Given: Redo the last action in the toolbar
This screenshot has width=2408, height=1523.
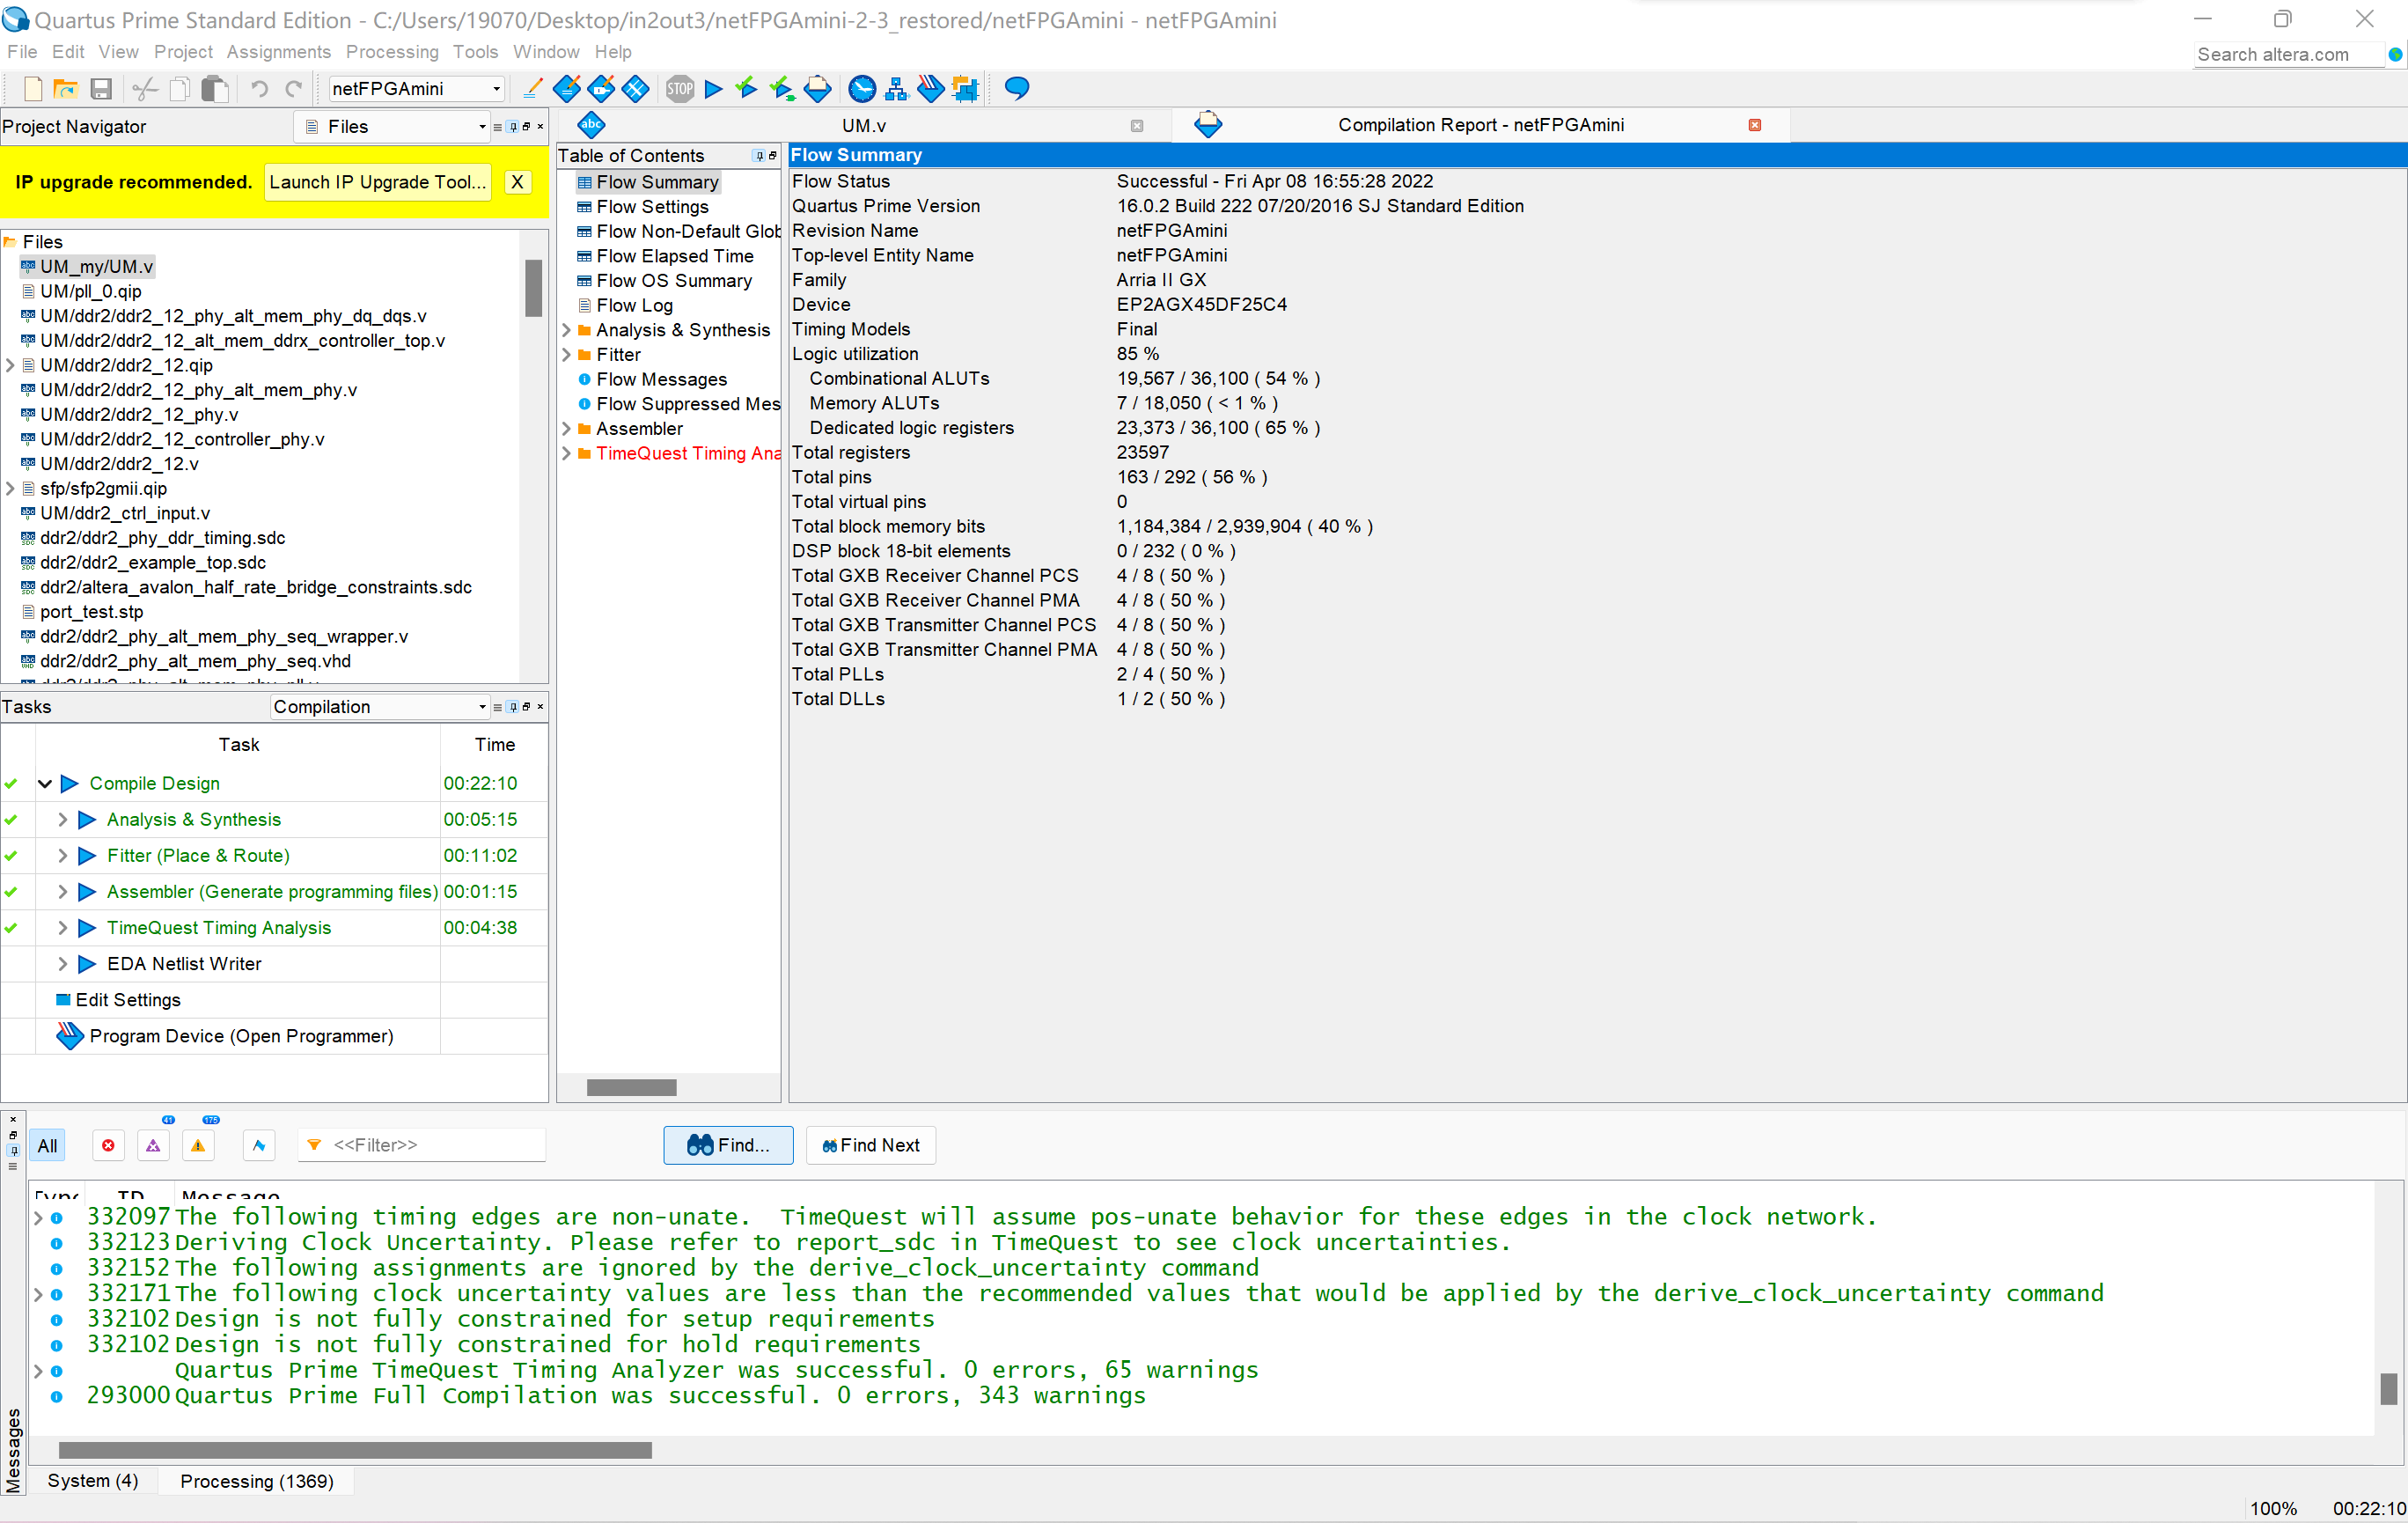Looking at the screenshot, I should coord(294,89).
